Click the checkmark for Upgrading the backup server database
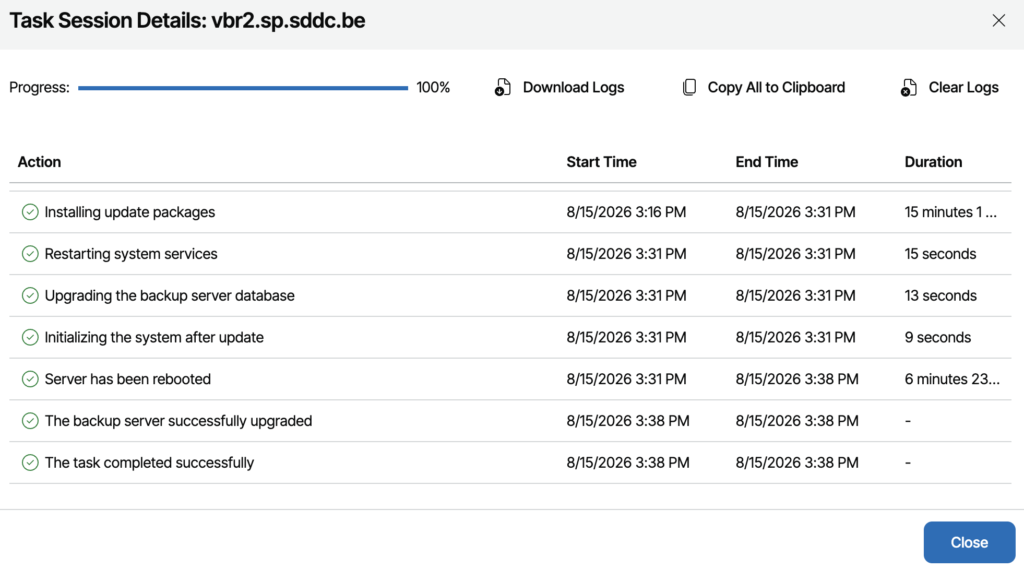This screenshot has width=1024, height=569. (x=30, y=295)
